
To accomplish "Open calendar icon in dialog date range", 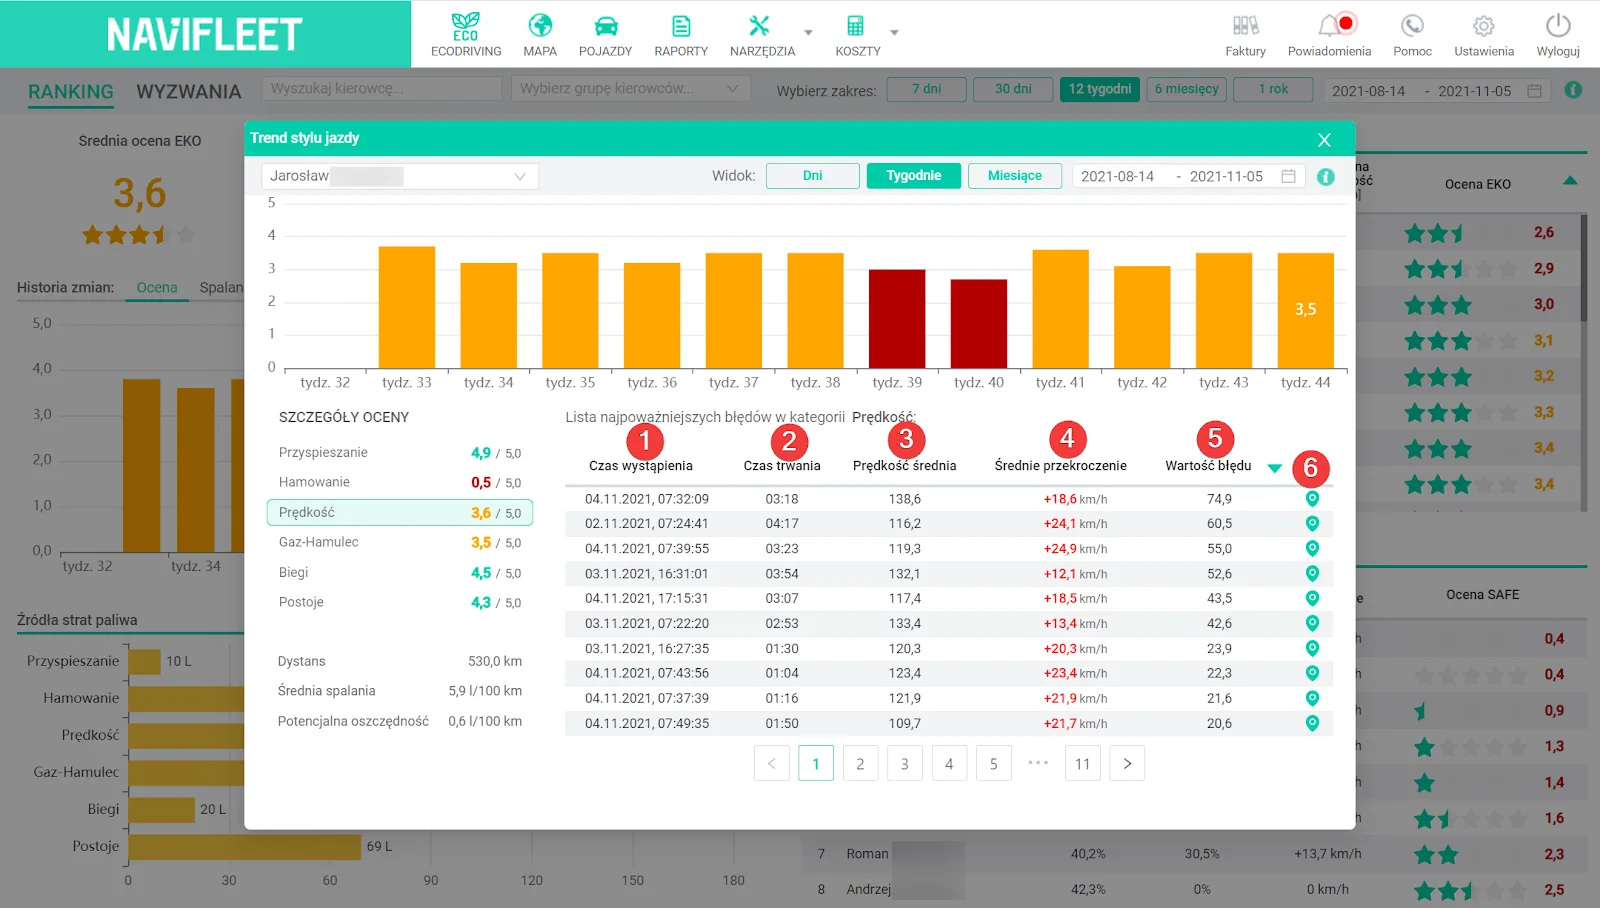I will 1288,176.
